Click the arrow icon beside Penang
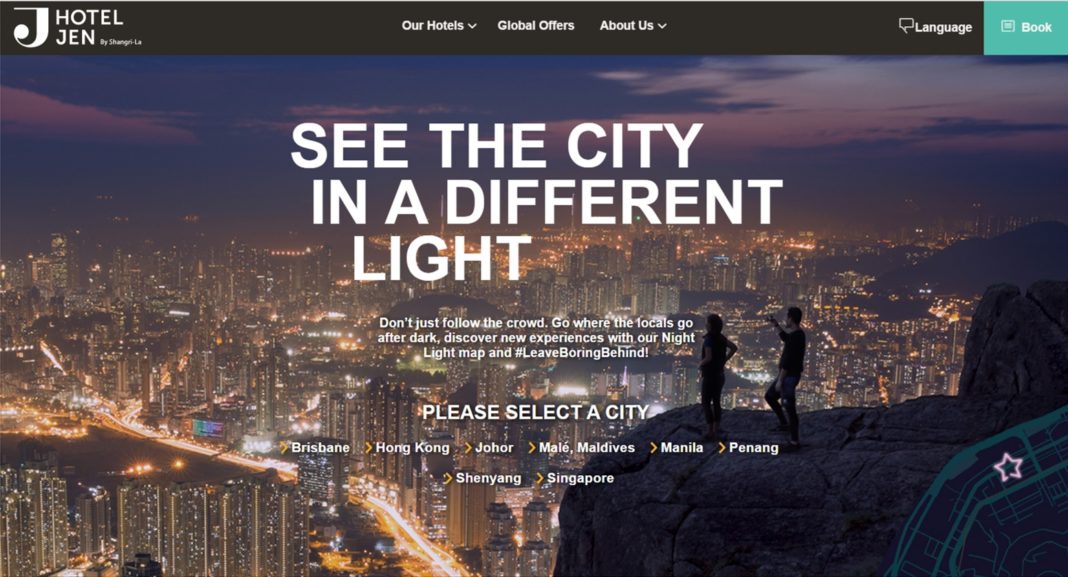This screenshot has width=1068, height=577. 722,448
